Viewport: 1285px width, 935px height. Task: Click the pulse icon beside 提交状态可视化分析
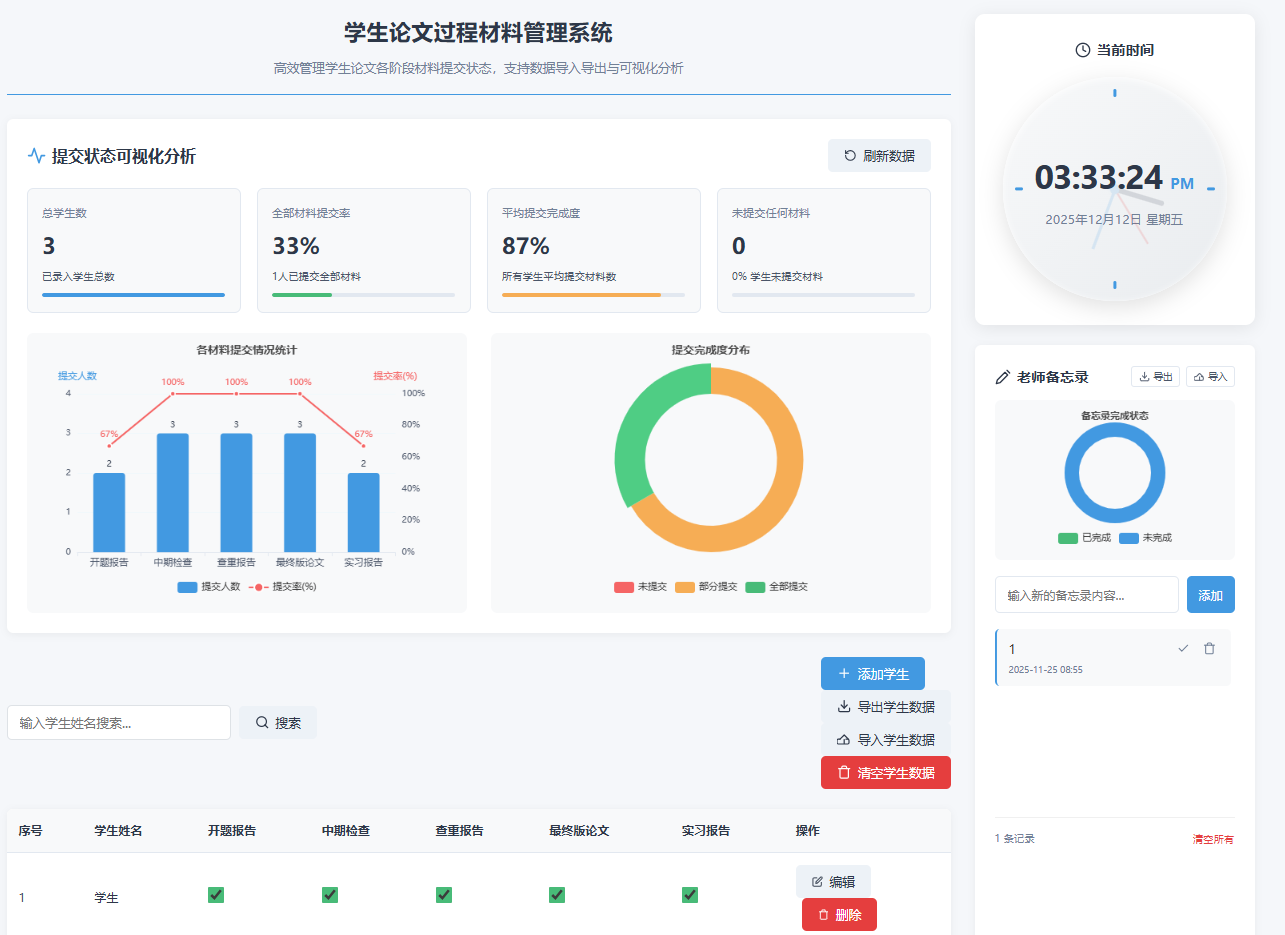(36, 156)
